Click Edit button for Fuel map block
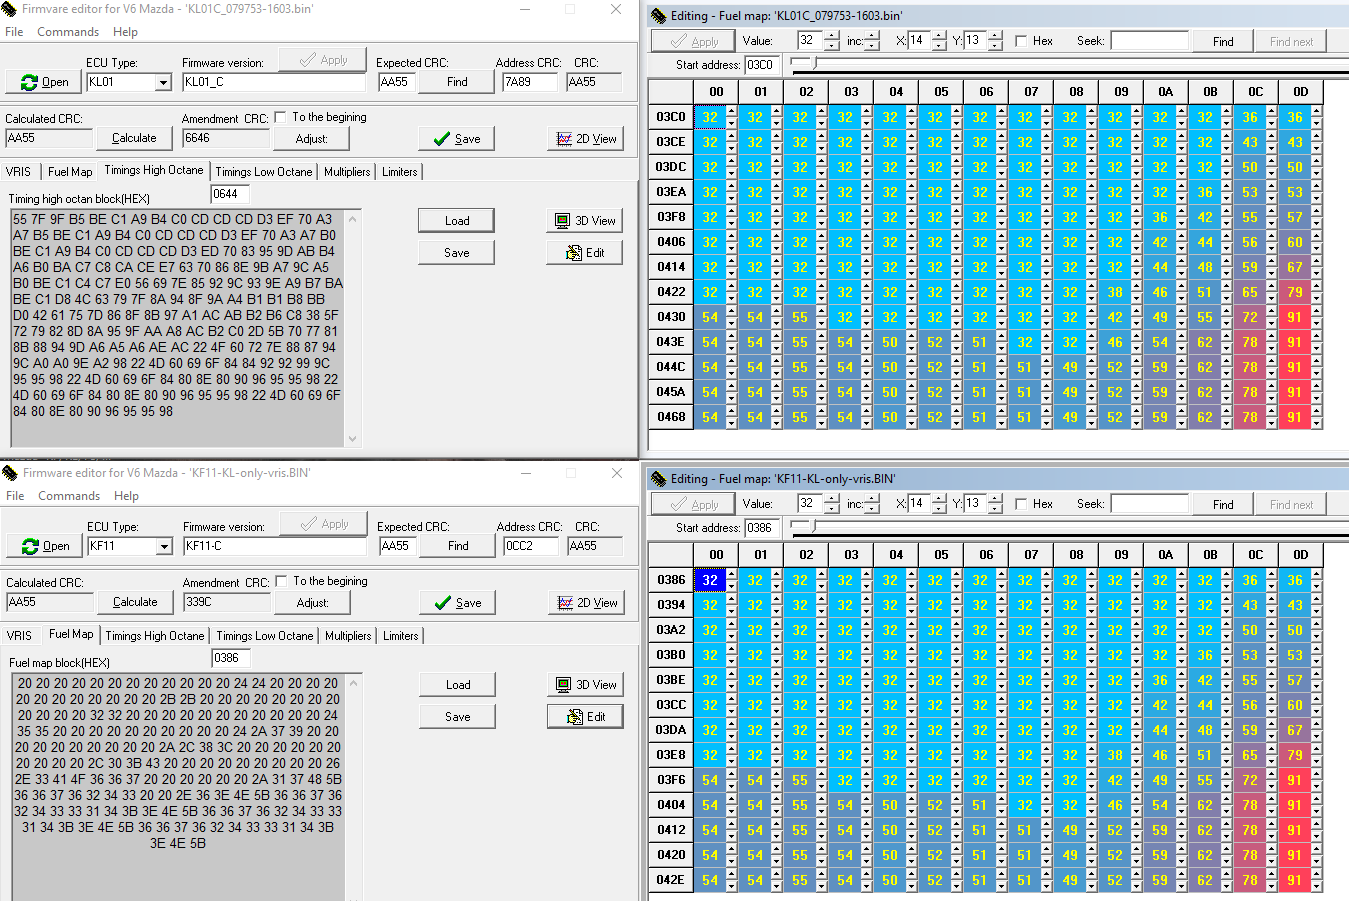The width and height of the screenshot is (1349, 901). (585, 717)
